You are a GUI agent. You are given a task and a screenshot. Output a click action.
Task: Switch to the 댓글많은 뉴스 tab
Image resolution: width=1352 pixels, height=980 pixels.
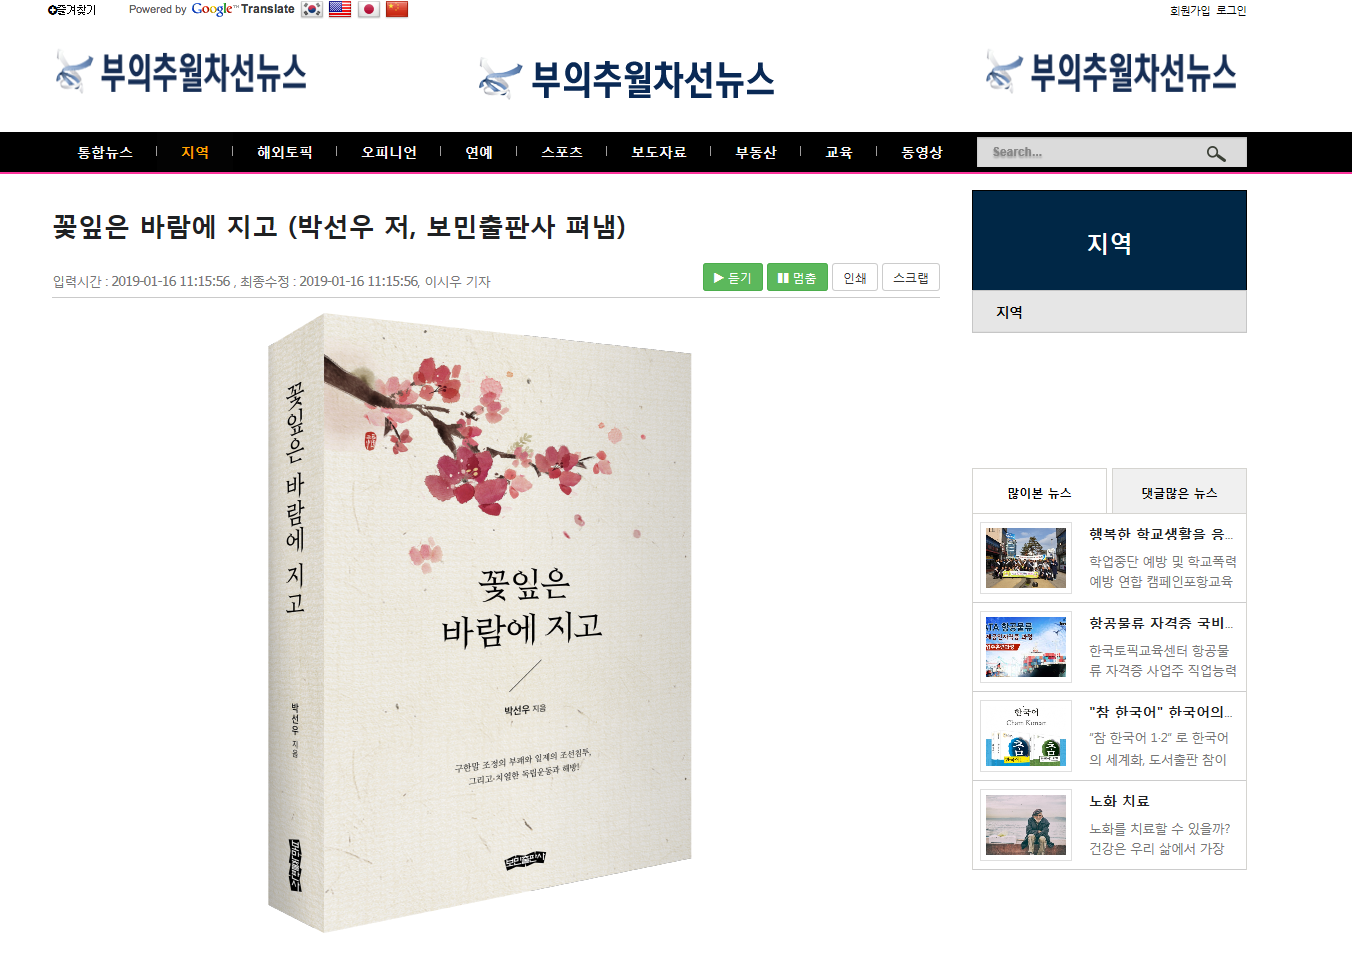[x=1179, y=492]
